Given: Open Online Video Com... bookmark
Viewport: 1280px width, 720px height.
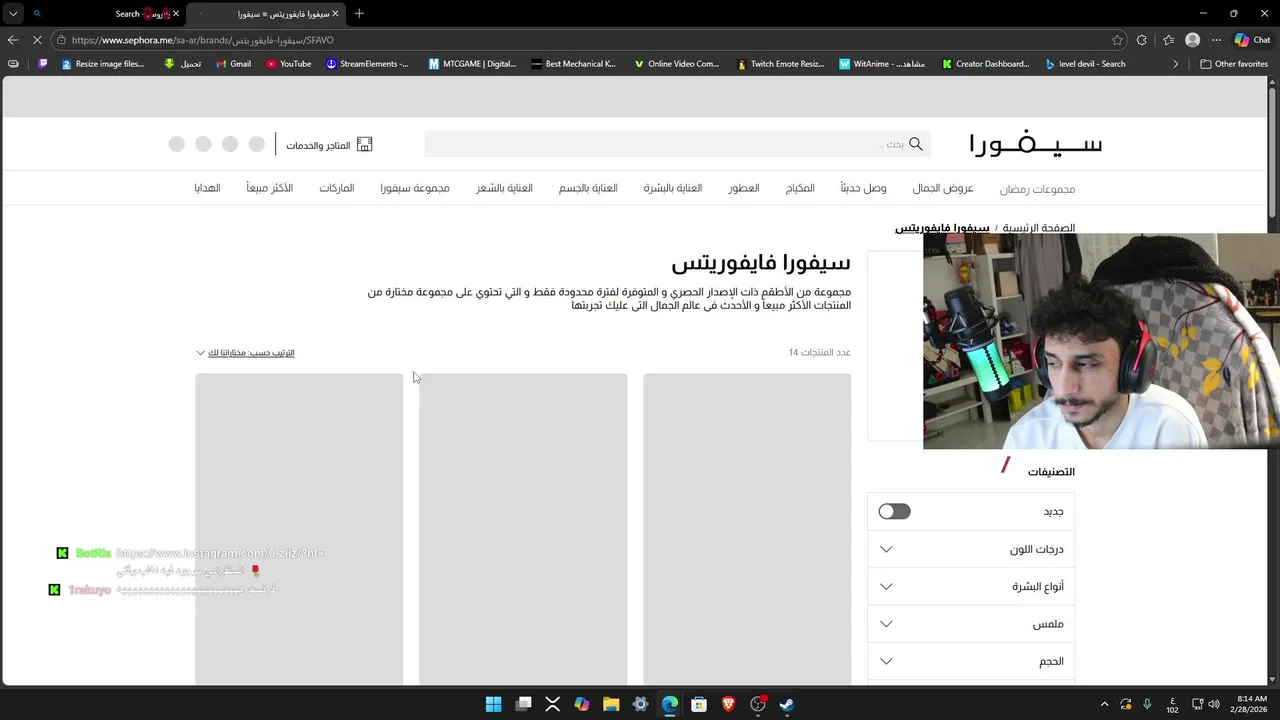Looking at the screenshot, I should point(677,64).
